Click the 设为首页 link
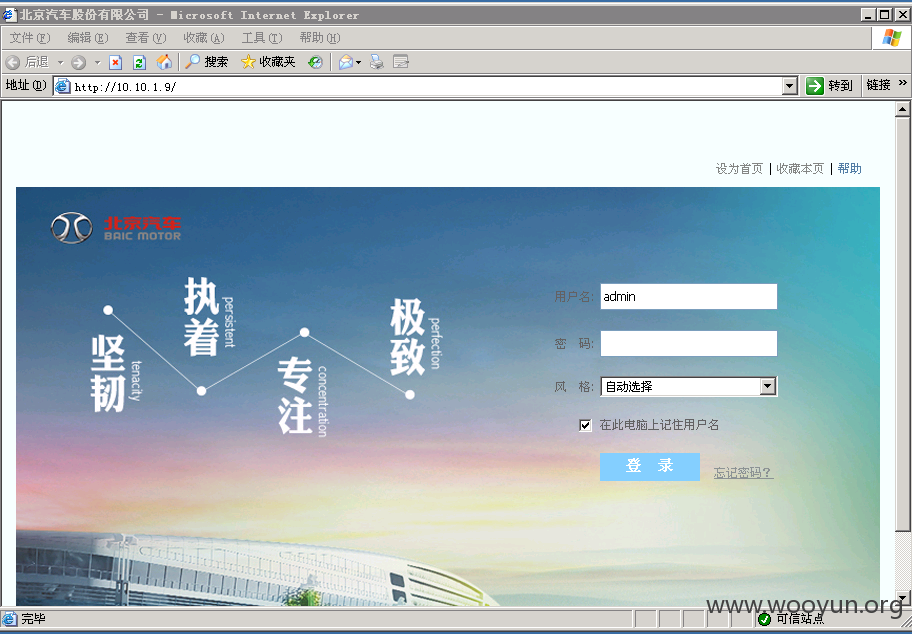This screenshot has height=634, width=912. [x=739, y=169]
